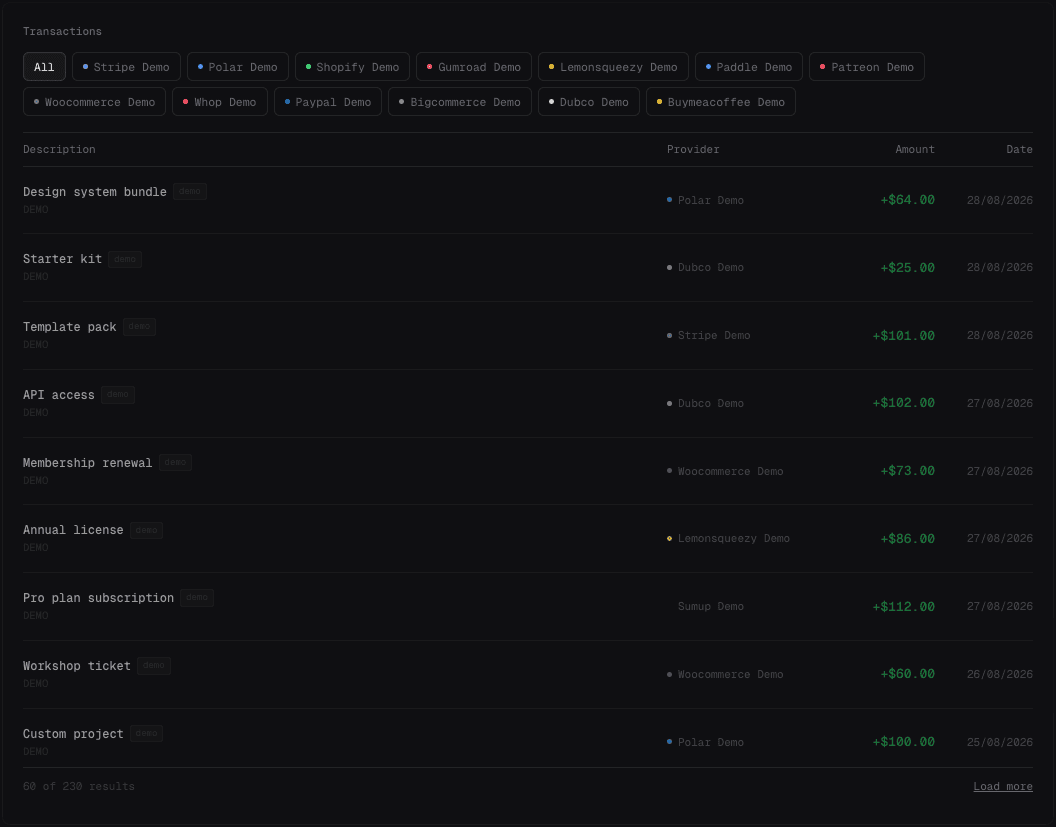Click the +$60.00 amount

click(907, 674)
